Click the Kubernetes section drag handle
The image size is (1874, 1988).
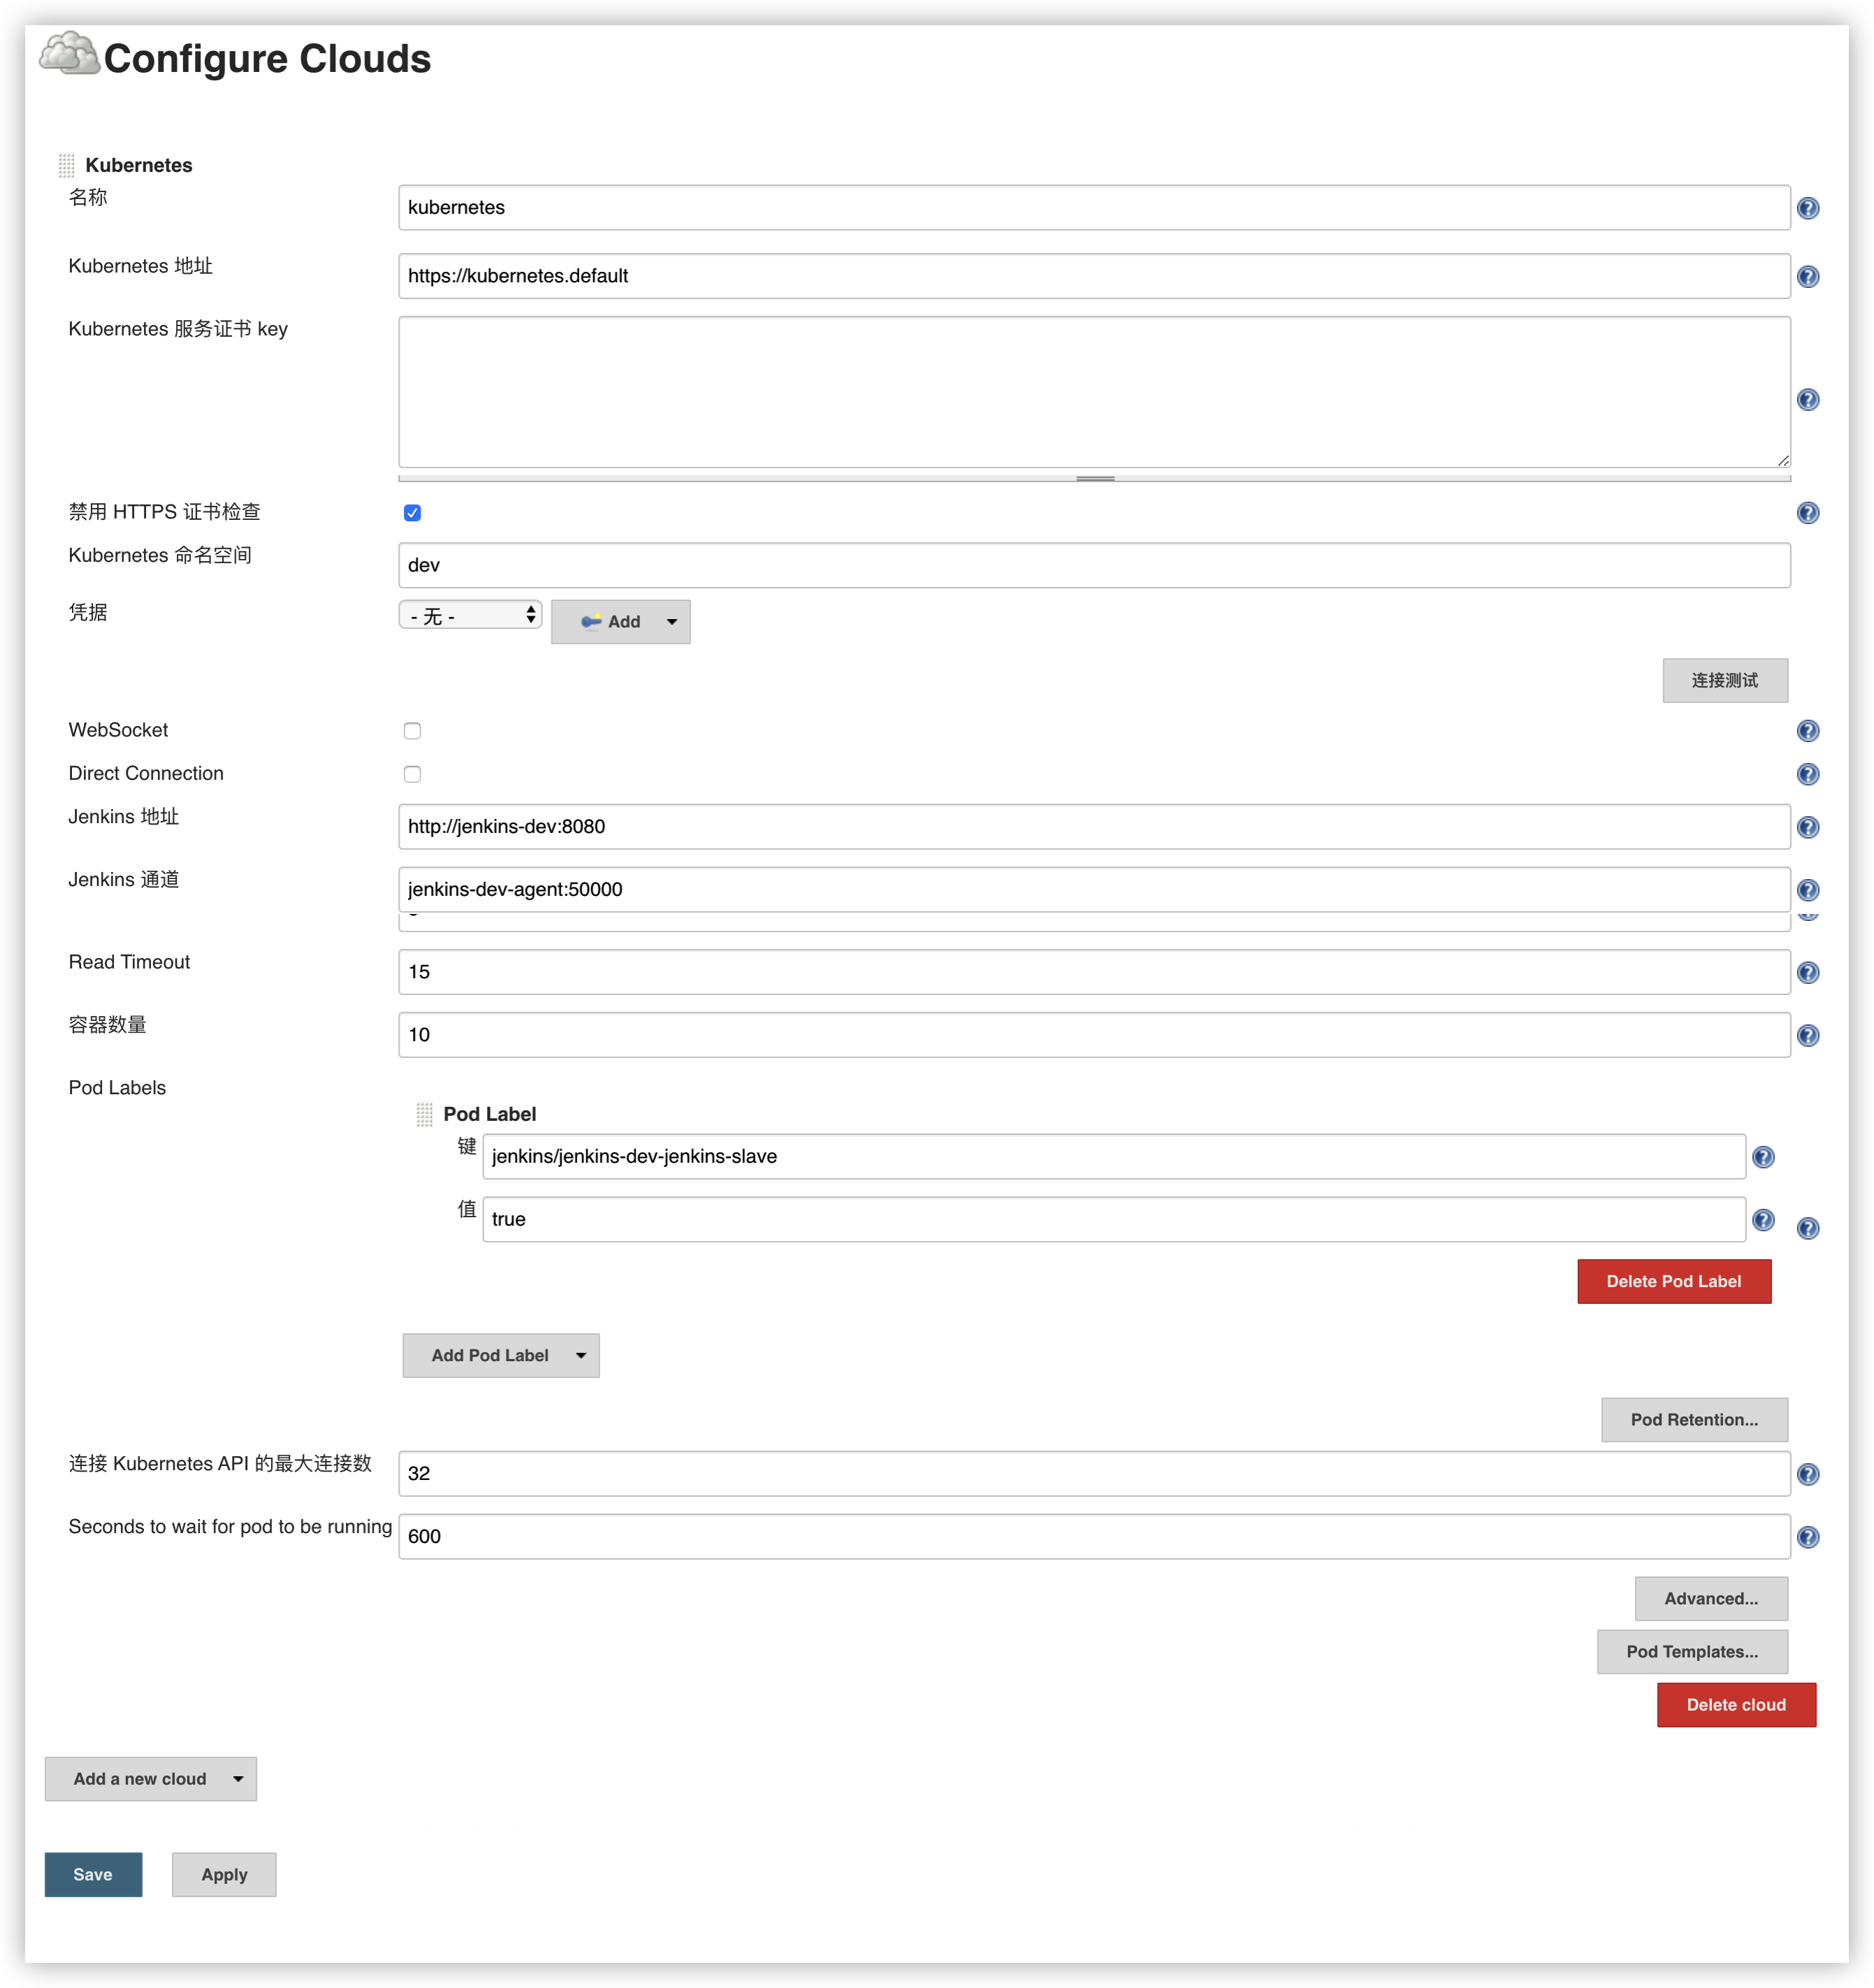click(67, 165)
